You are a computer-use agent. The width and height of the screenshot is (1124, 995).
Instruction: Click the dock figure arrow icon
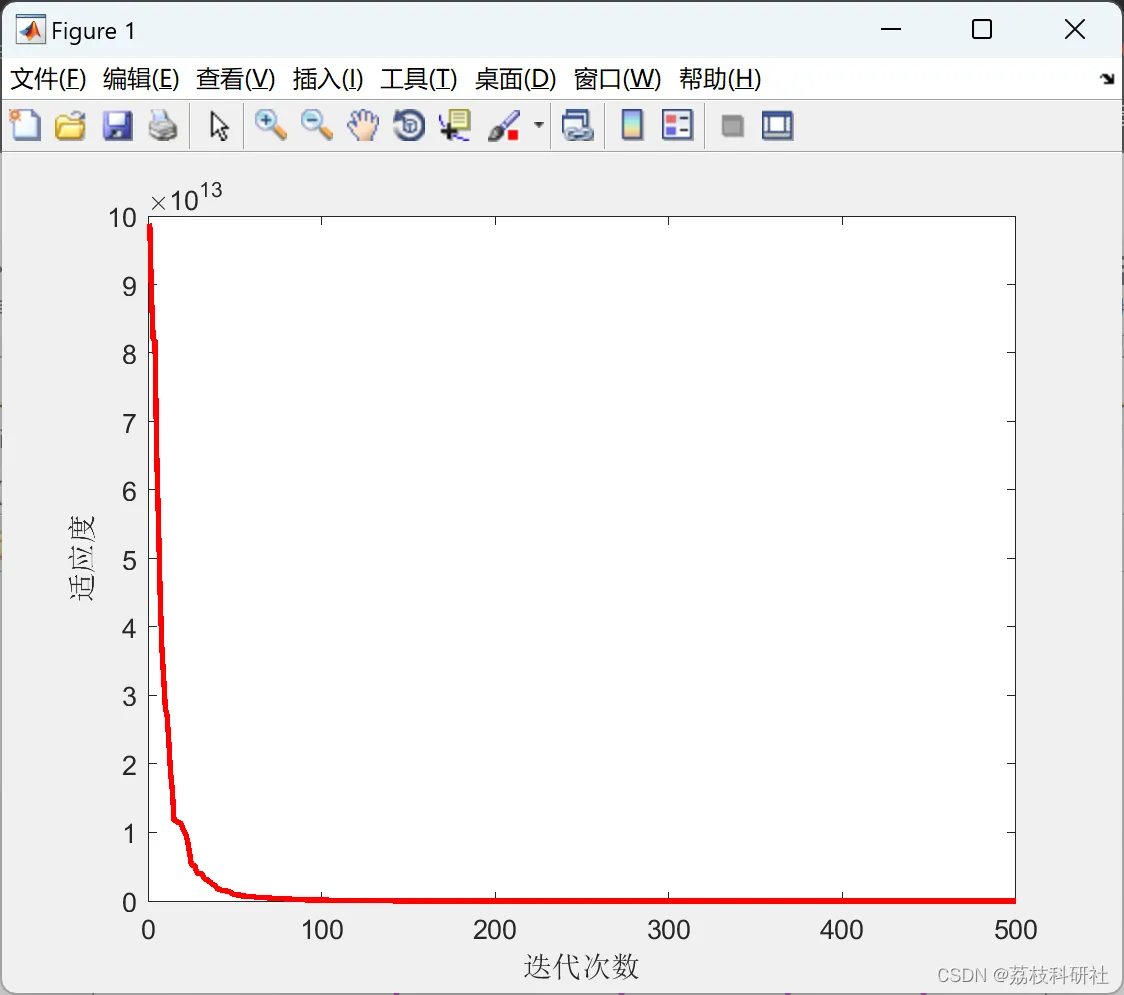coord(1108,79)
